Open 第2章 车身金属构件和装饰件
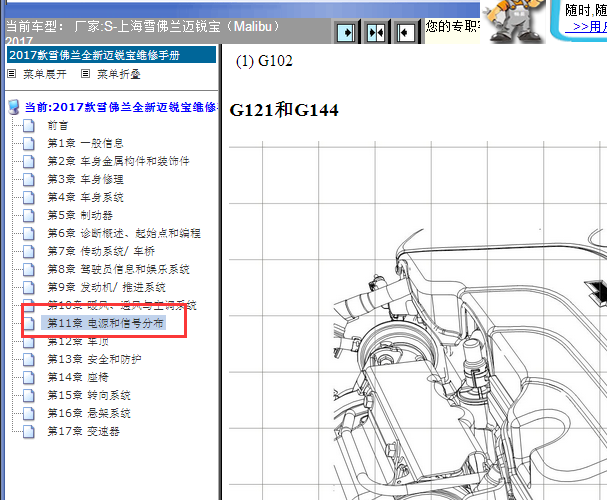Viewport: 607px width, 500px height. pos(118,161)
